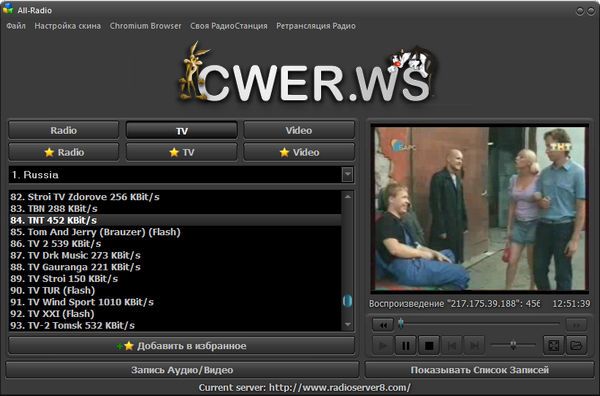This screenshot has width=600, height=396.
Task: Click the All-Radio app icon in title bar
Action: click(8, 9)
